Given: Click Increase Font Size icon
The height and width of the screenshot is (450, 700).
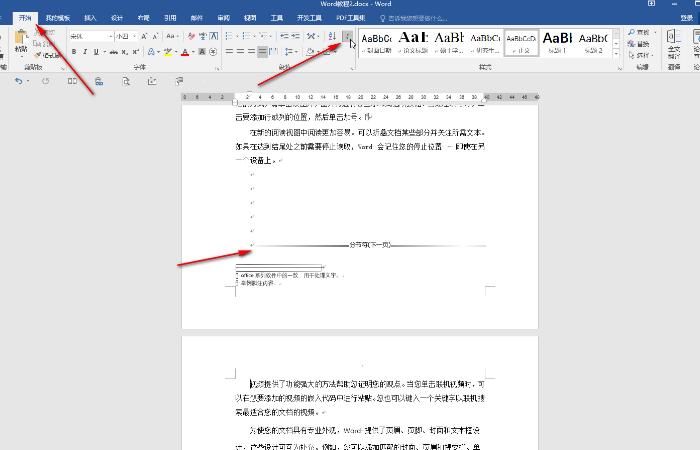Looking at the screenshot, I should tap(144, 36).
